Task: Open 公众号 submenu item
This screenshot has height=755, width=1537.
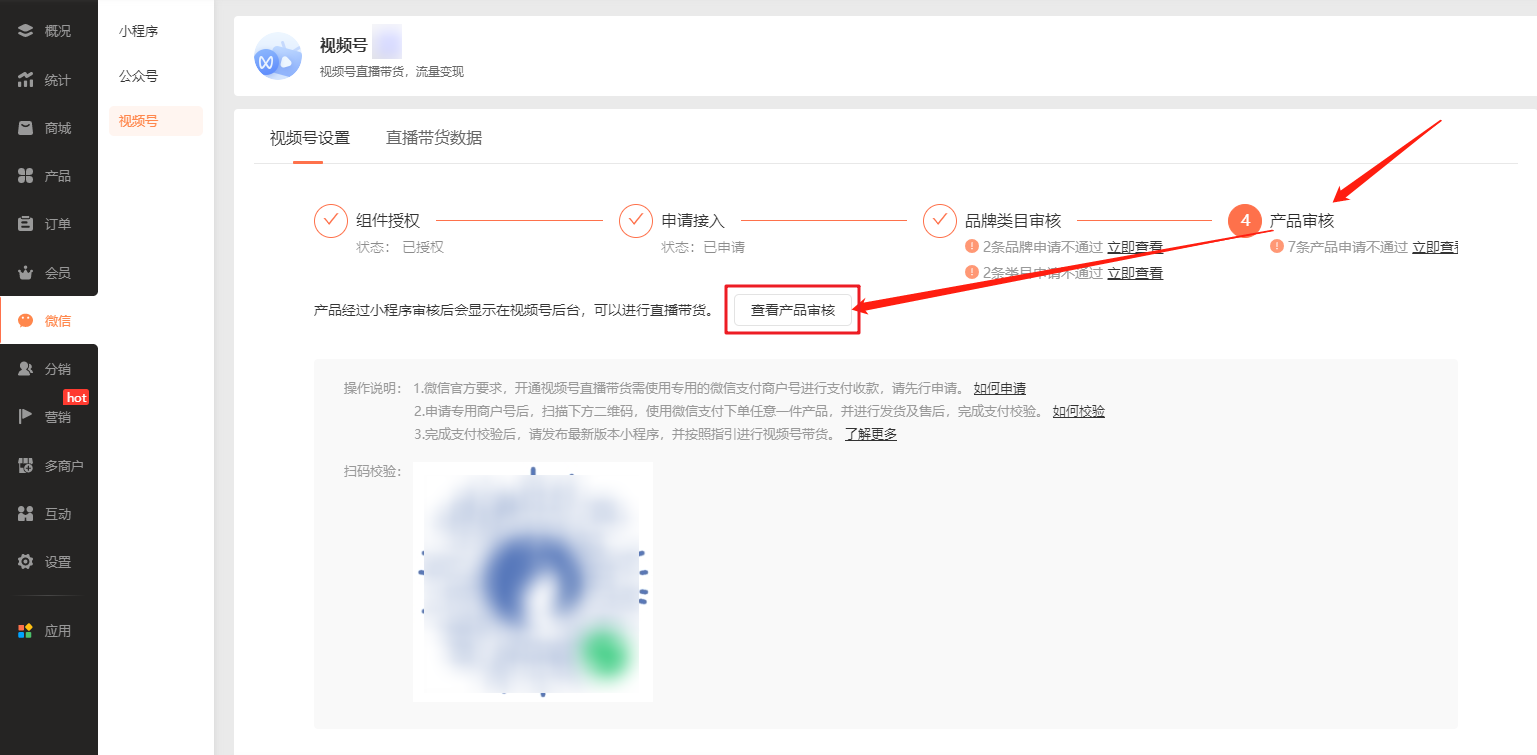Action: coord(138,76)
